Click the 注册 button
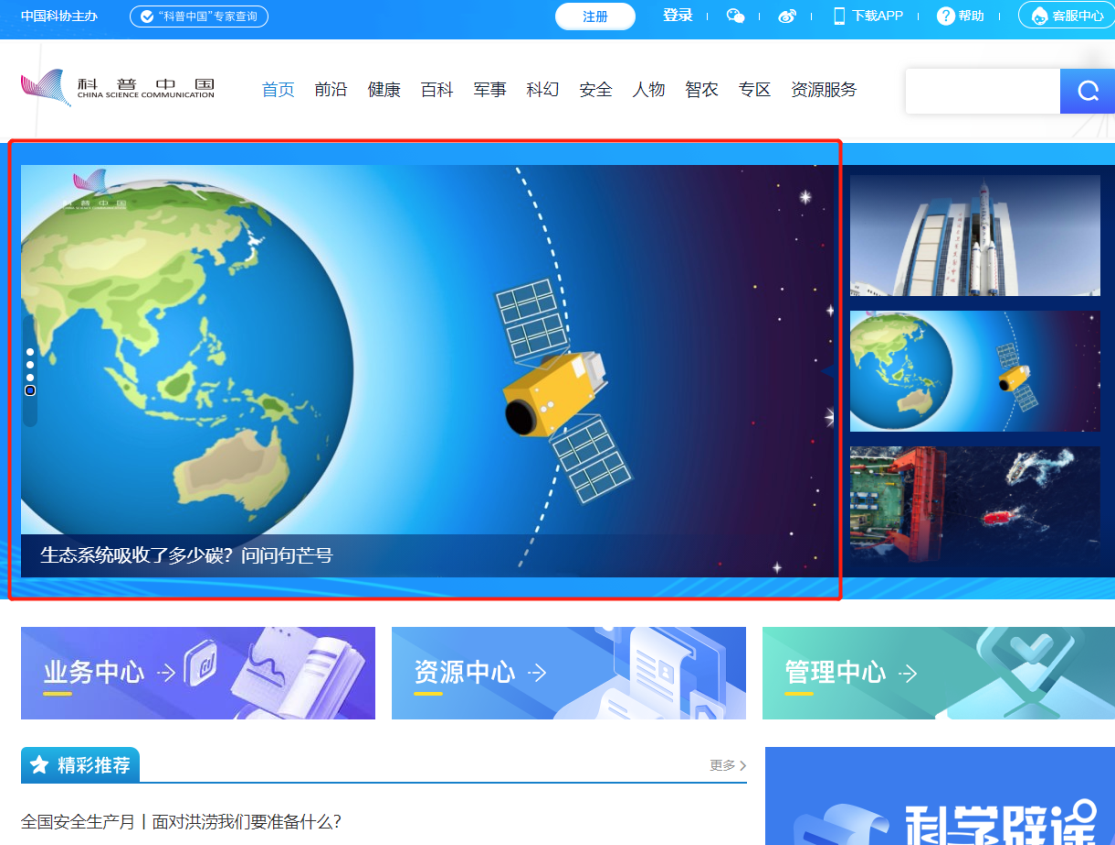1115x845 pixels. point(595,16)
